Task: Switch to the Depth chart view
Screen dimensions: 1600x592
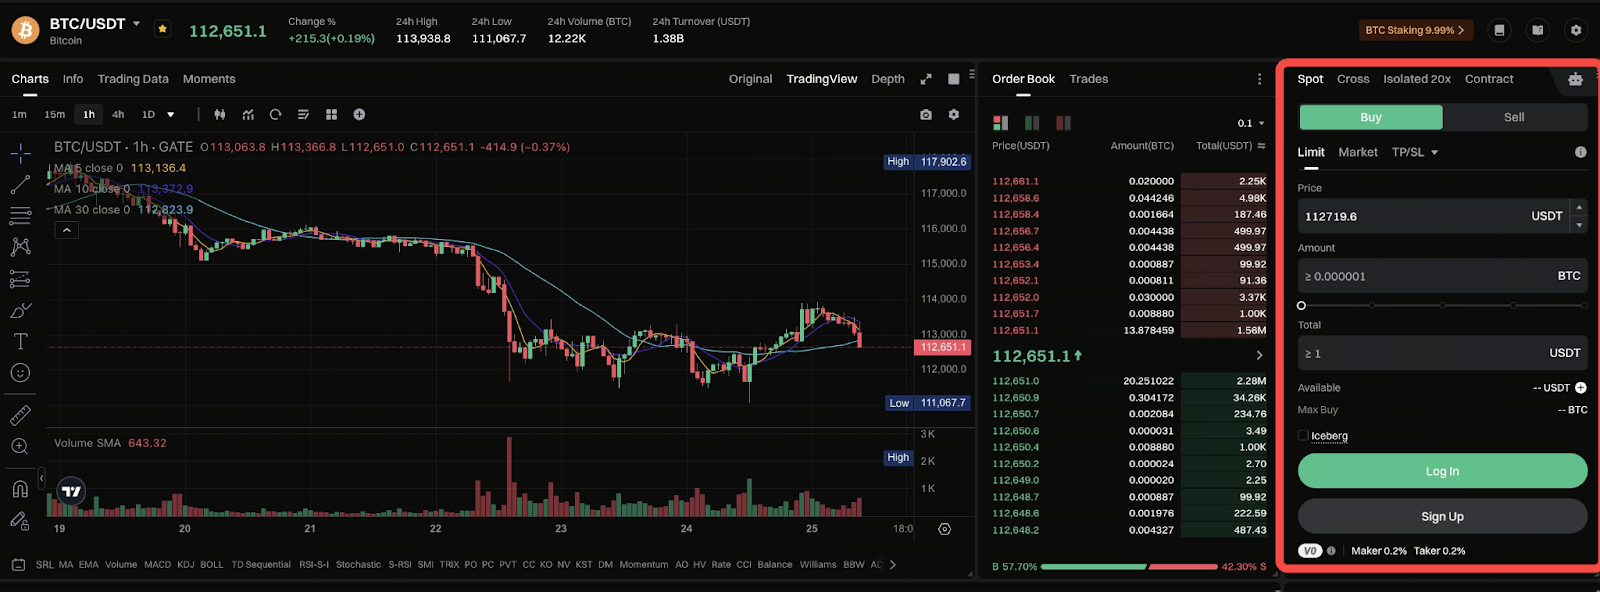Action: click(x=888, y=79)
